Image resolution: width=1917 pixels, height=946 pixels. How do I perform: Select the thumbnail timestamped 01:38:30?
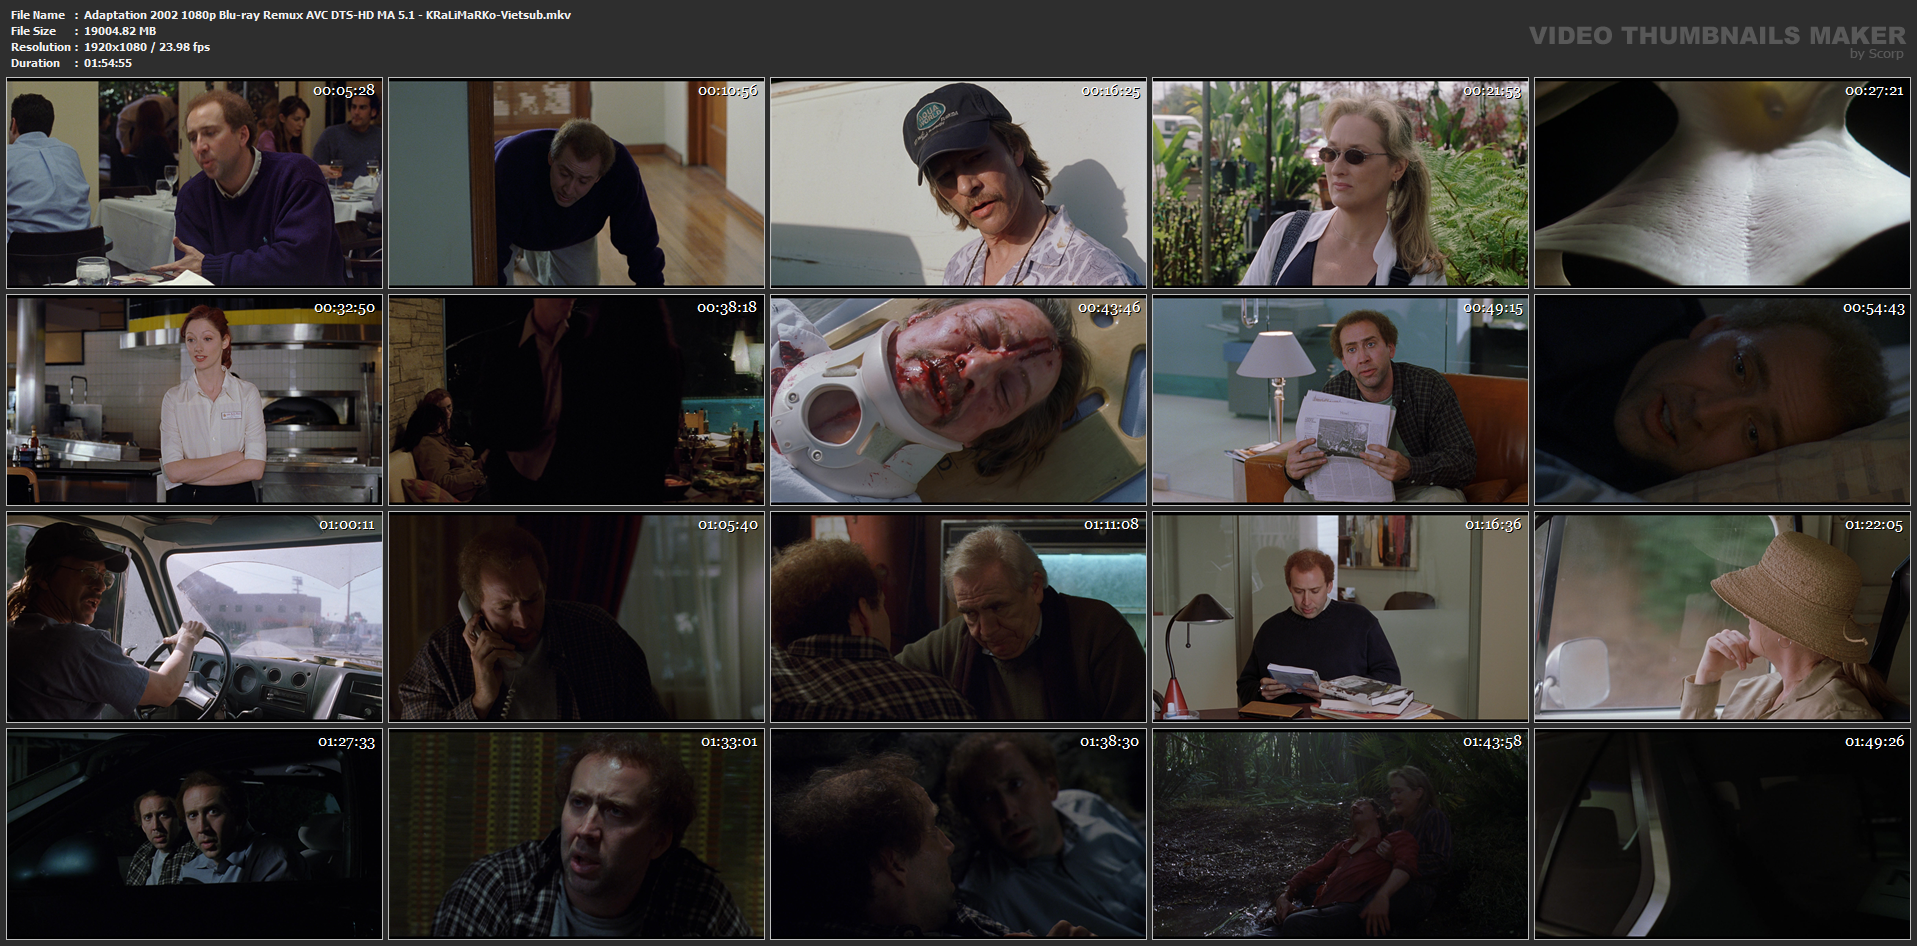coord(958,834)
